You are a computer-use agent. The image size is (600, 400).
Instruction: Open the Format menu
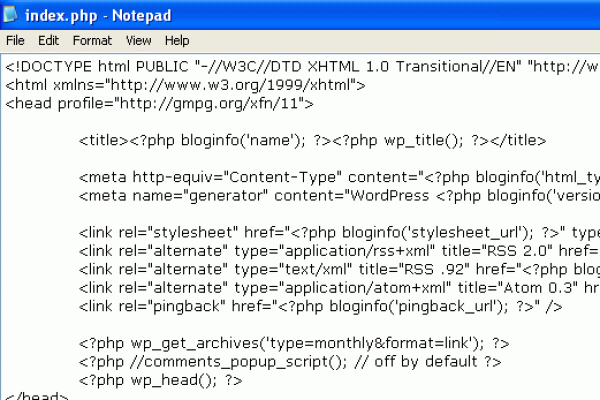pyautogui.click(x=92, y=41)
